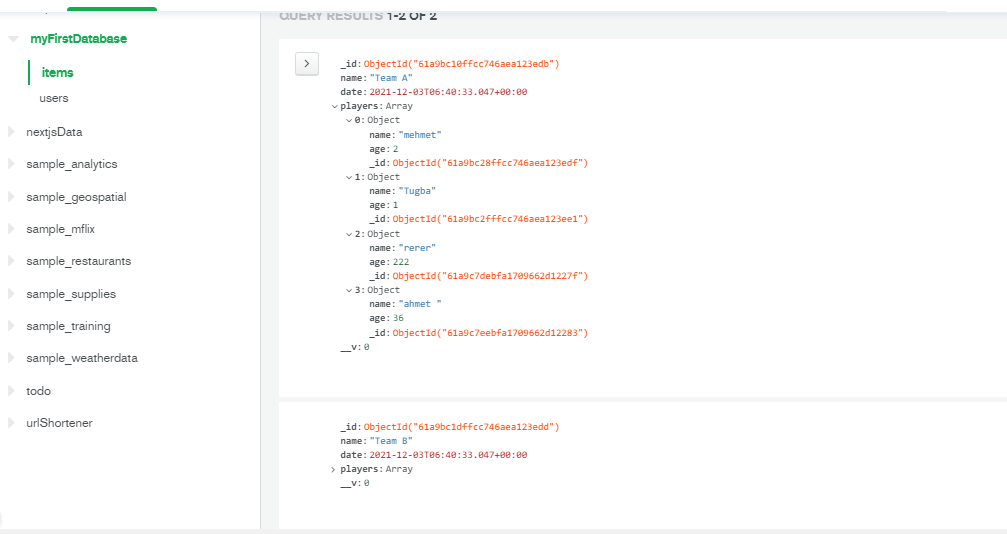Collapse player object 0 chevron
Image resolution: width=1007 pixels, height=534 pixels.
(349, 121)
